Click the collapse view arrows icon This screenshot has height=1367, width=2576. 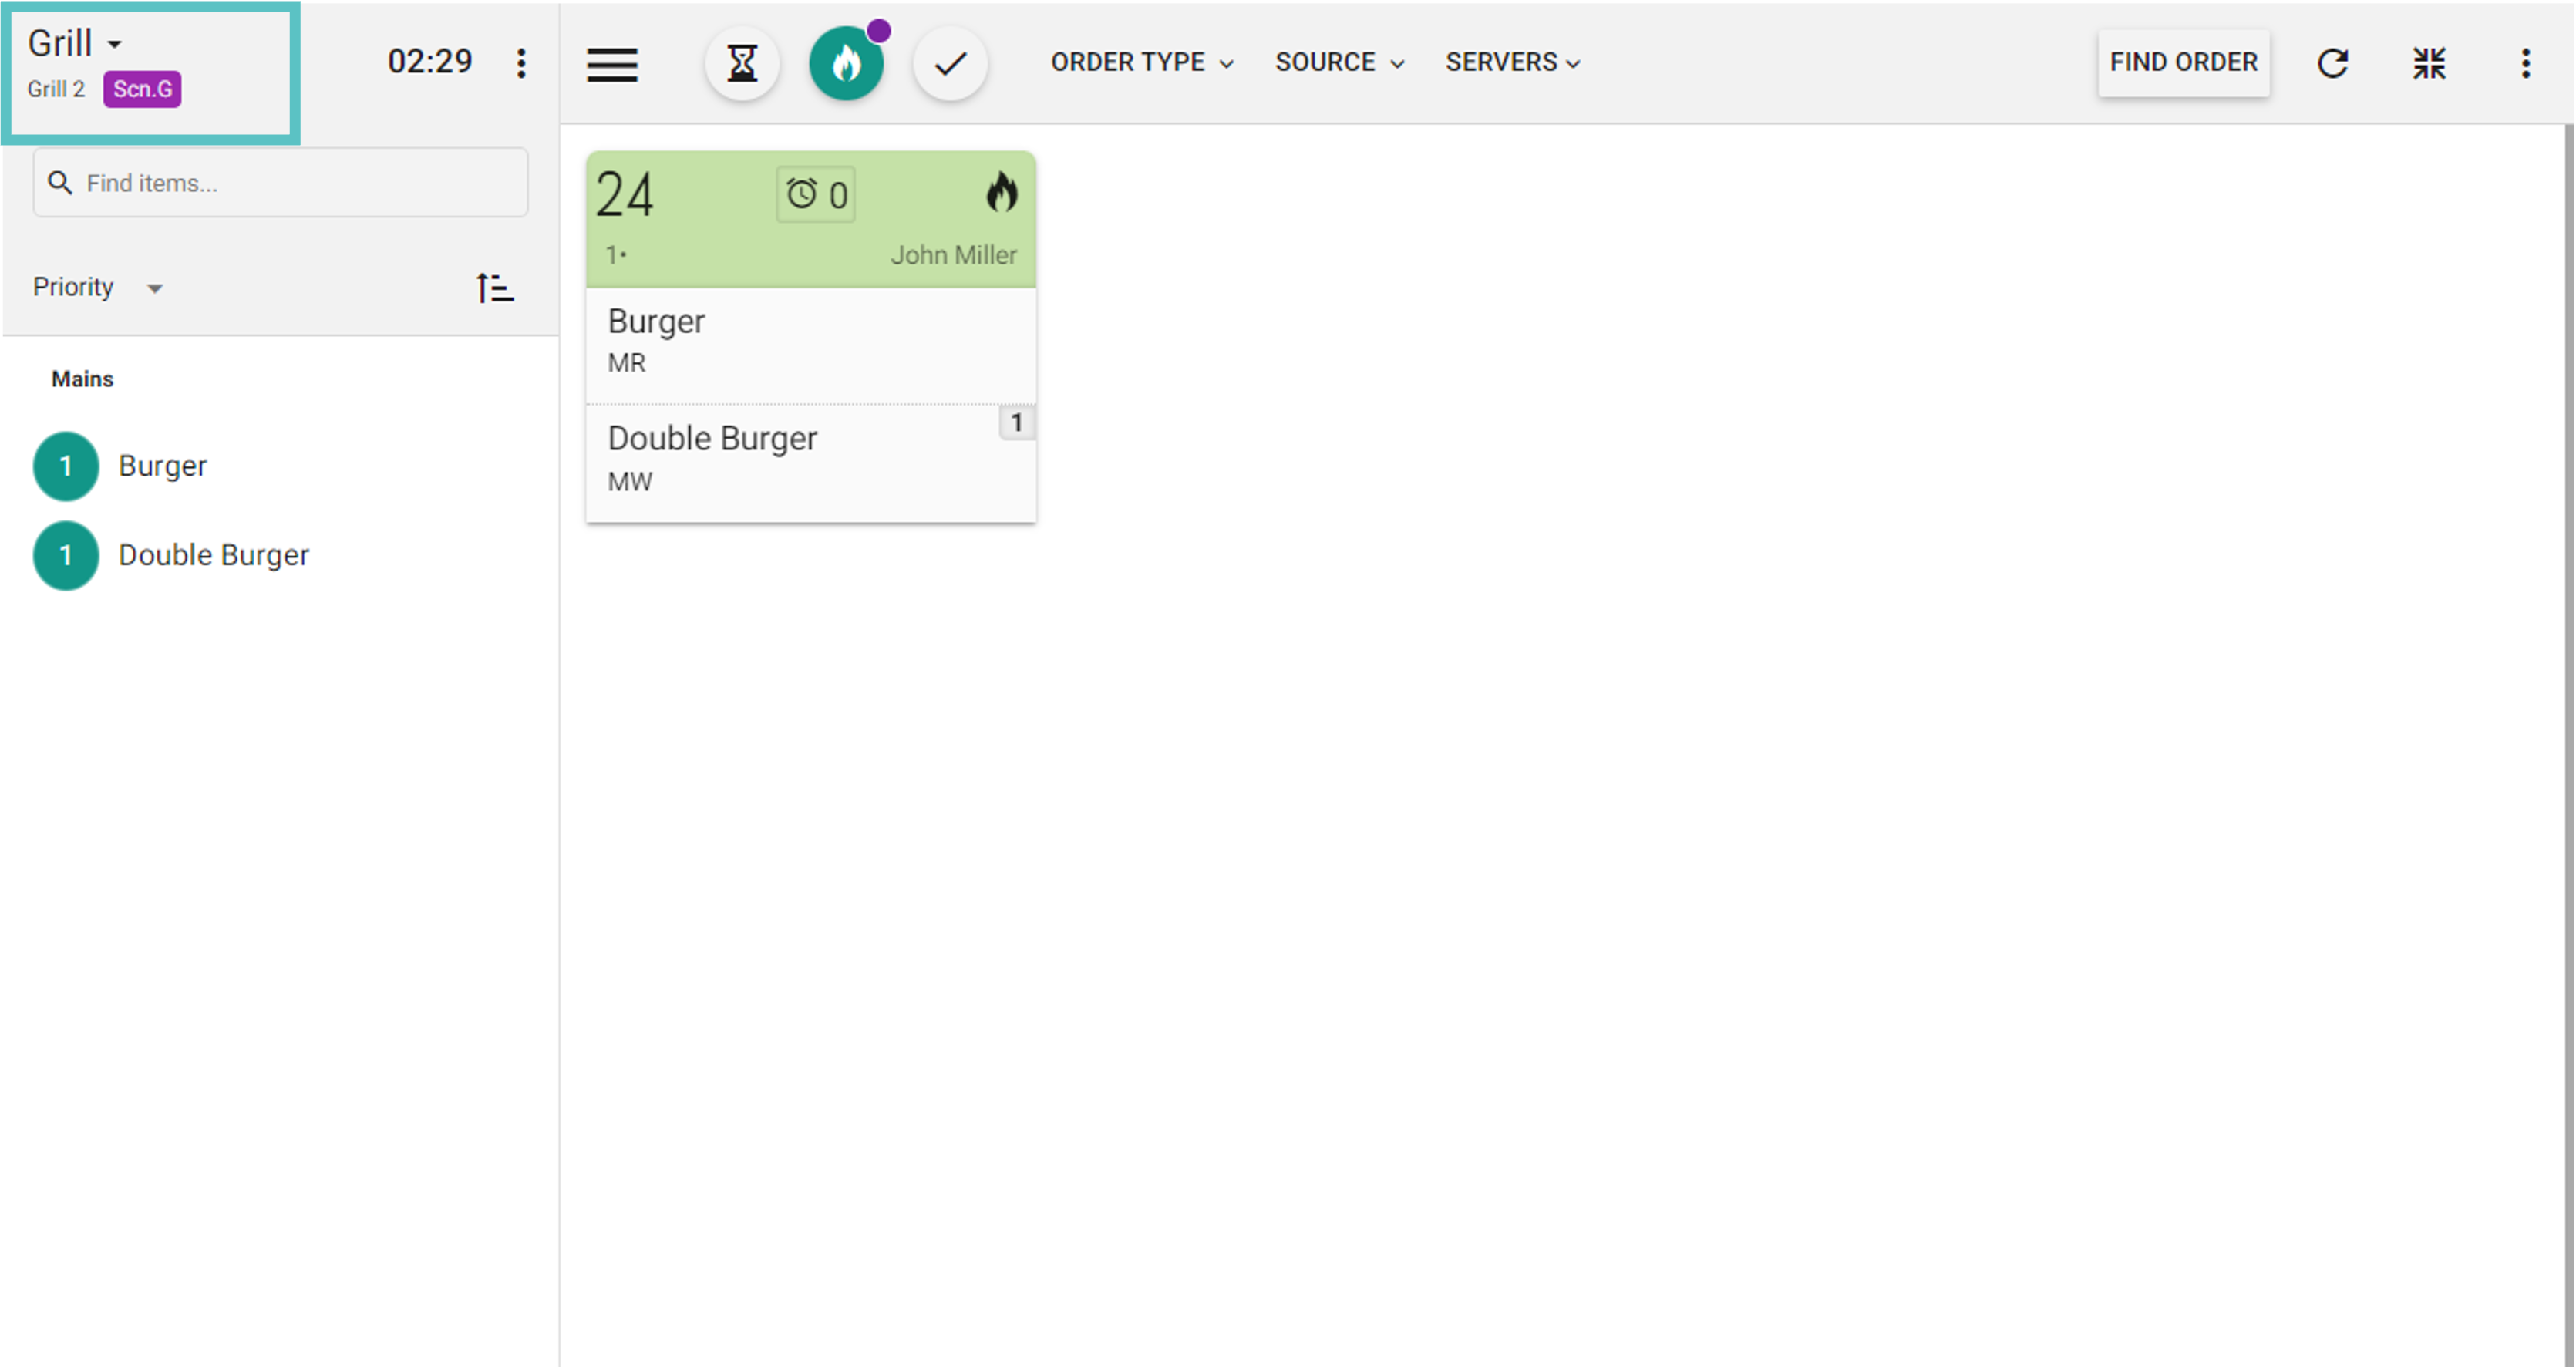point(2429,63)
